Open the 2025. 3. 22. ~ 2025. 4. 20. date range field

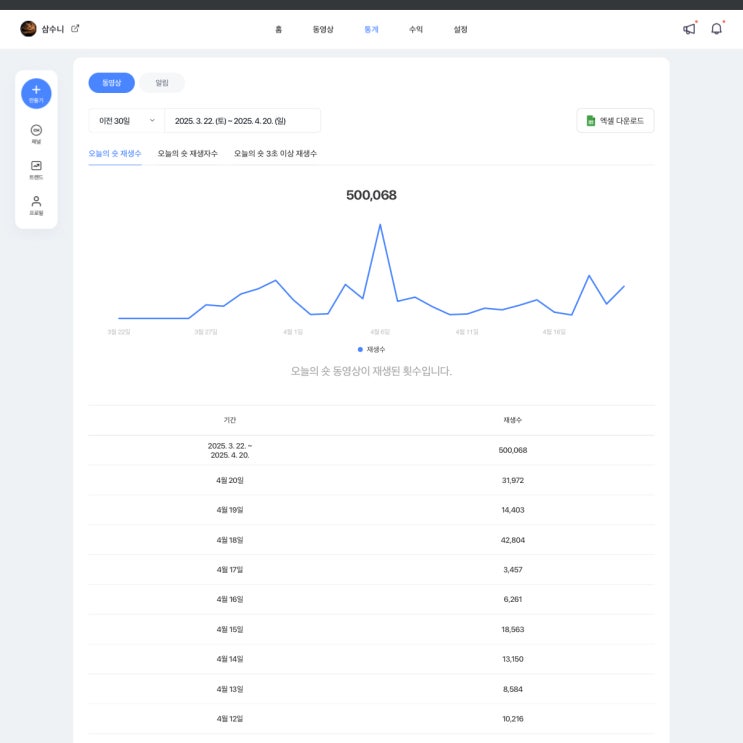coord(243,121)
